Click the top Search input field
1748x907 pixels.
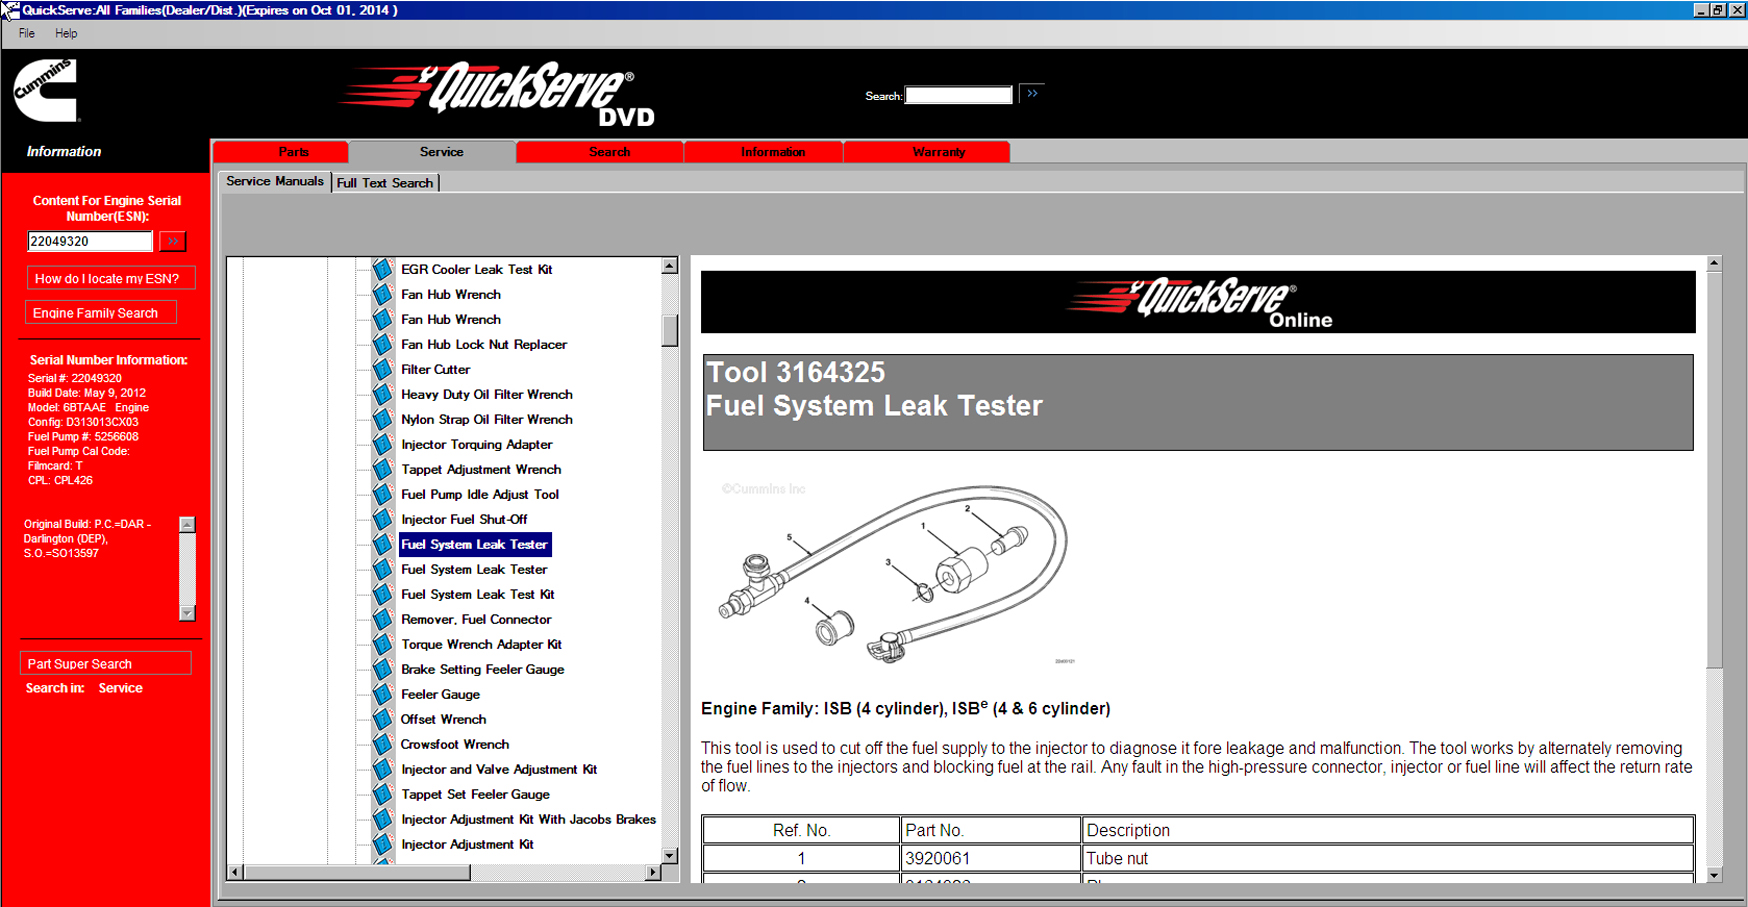tap(958, 95)
